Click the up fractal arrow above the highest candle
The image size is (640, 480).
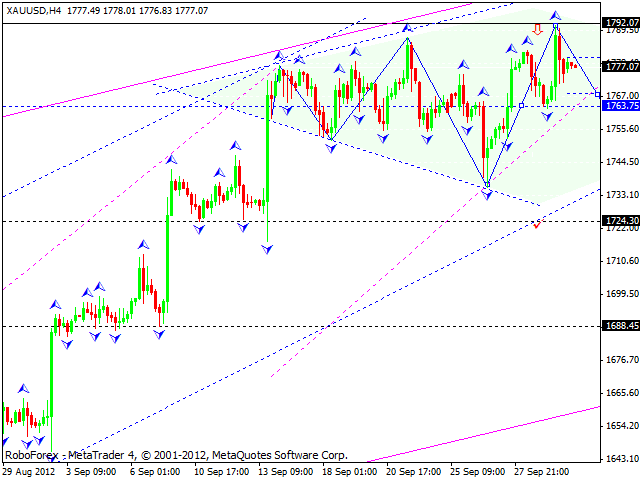(x=556, y=15)
